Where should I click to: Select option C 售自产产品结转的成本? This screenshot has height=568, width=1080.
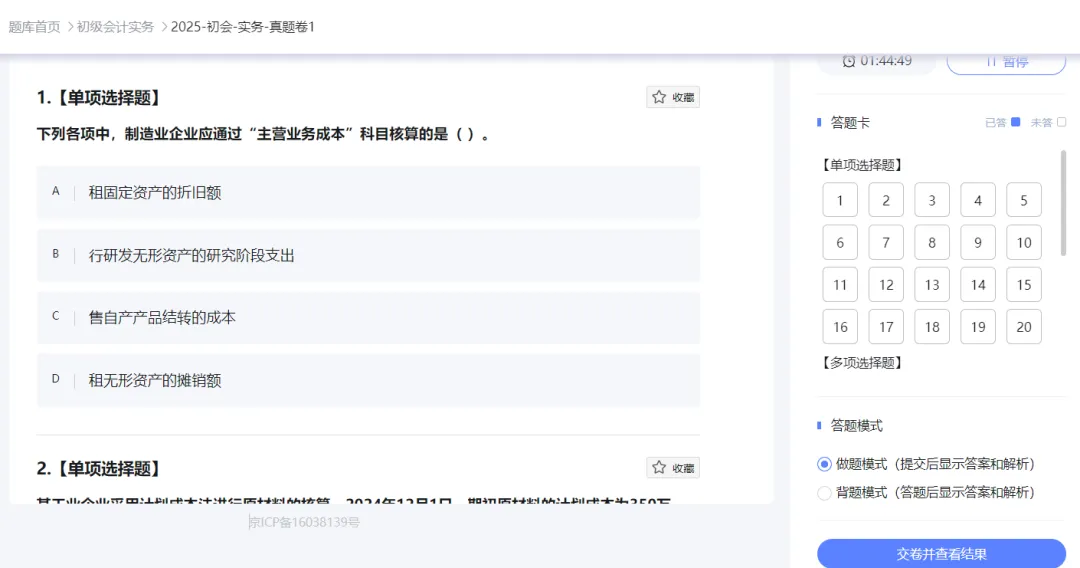click(x=368, y=317)
